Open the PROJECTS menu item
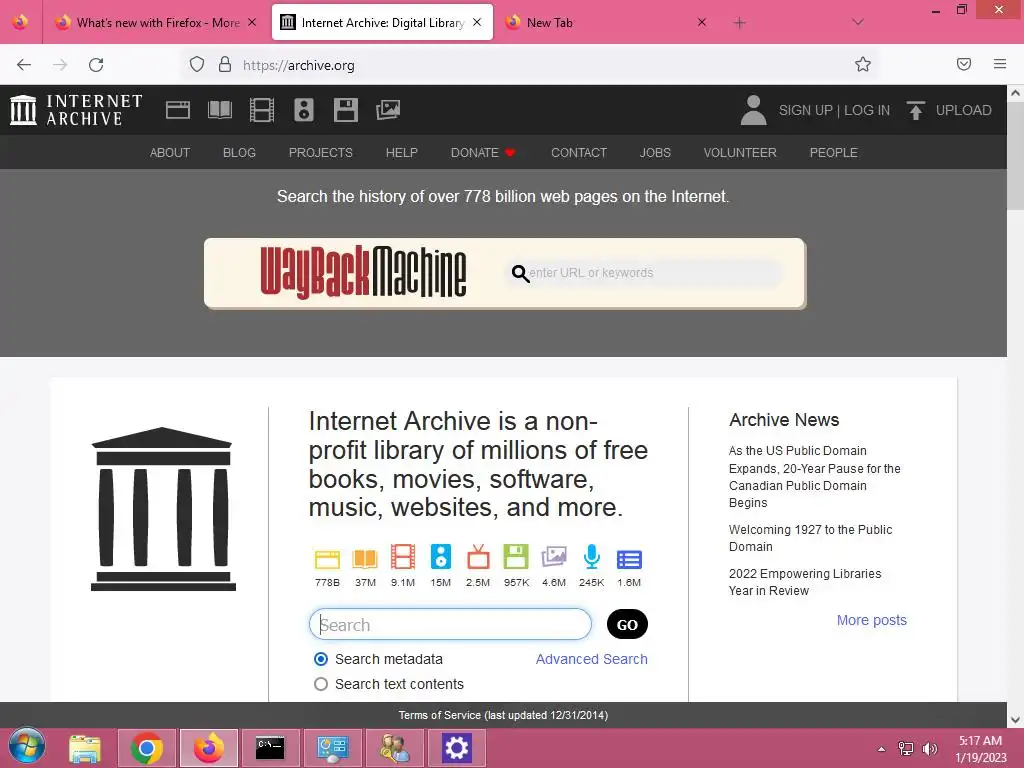Viewport: 1024px width, 768px height. [x=321, y=152]
